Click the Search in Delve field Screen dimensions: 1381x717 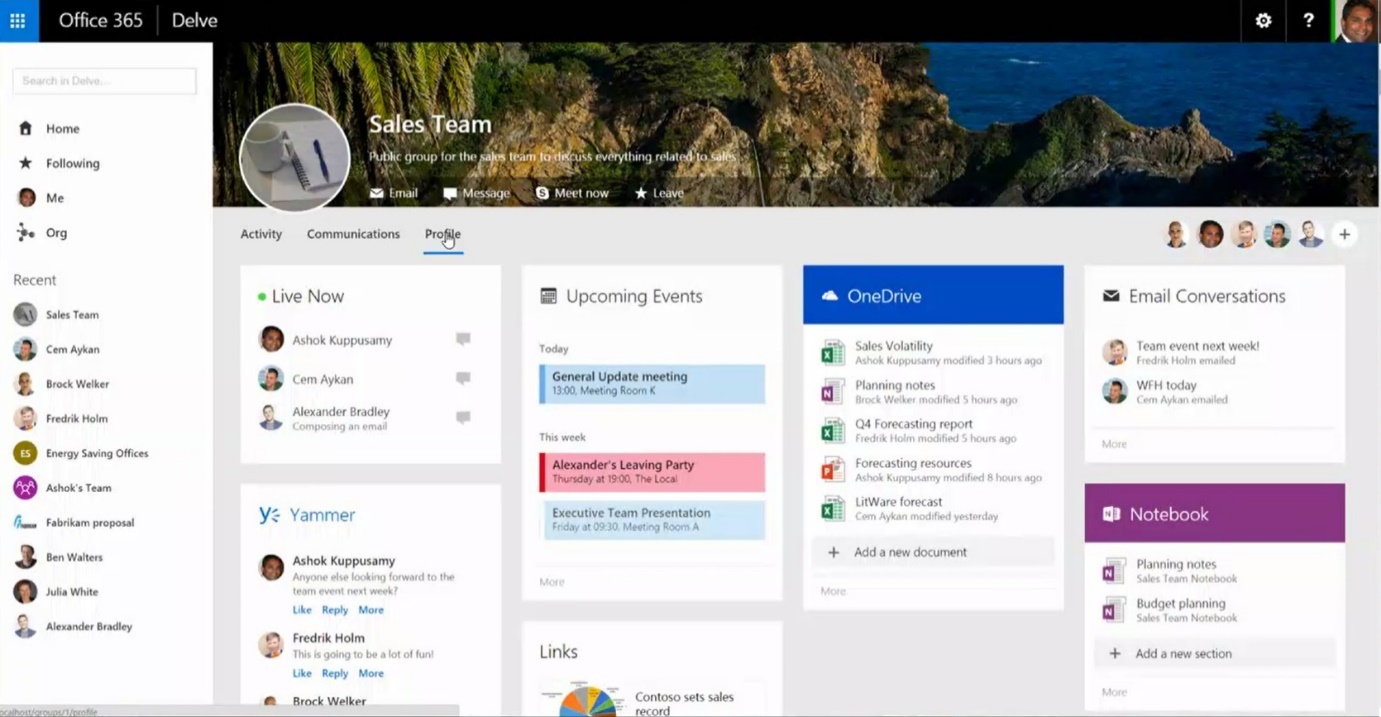104,81
